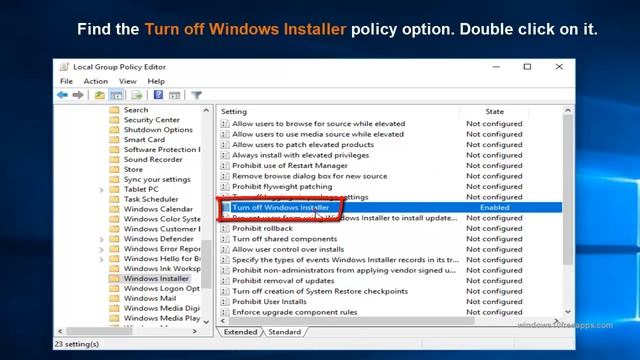Click the Filter funnel toolbar icon
This screenshot has width=640, height=360.
point(196,95)
